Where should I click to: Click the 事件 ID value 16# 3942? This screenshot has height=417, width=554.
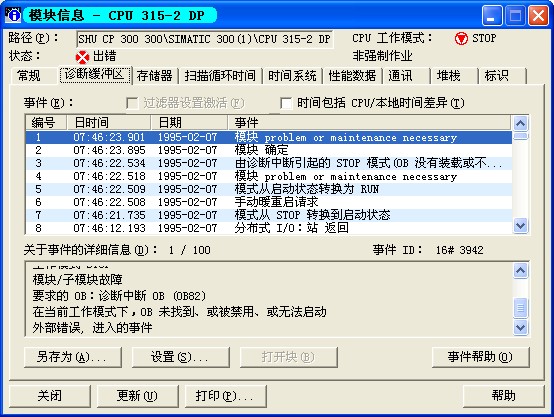coord(459,250)
